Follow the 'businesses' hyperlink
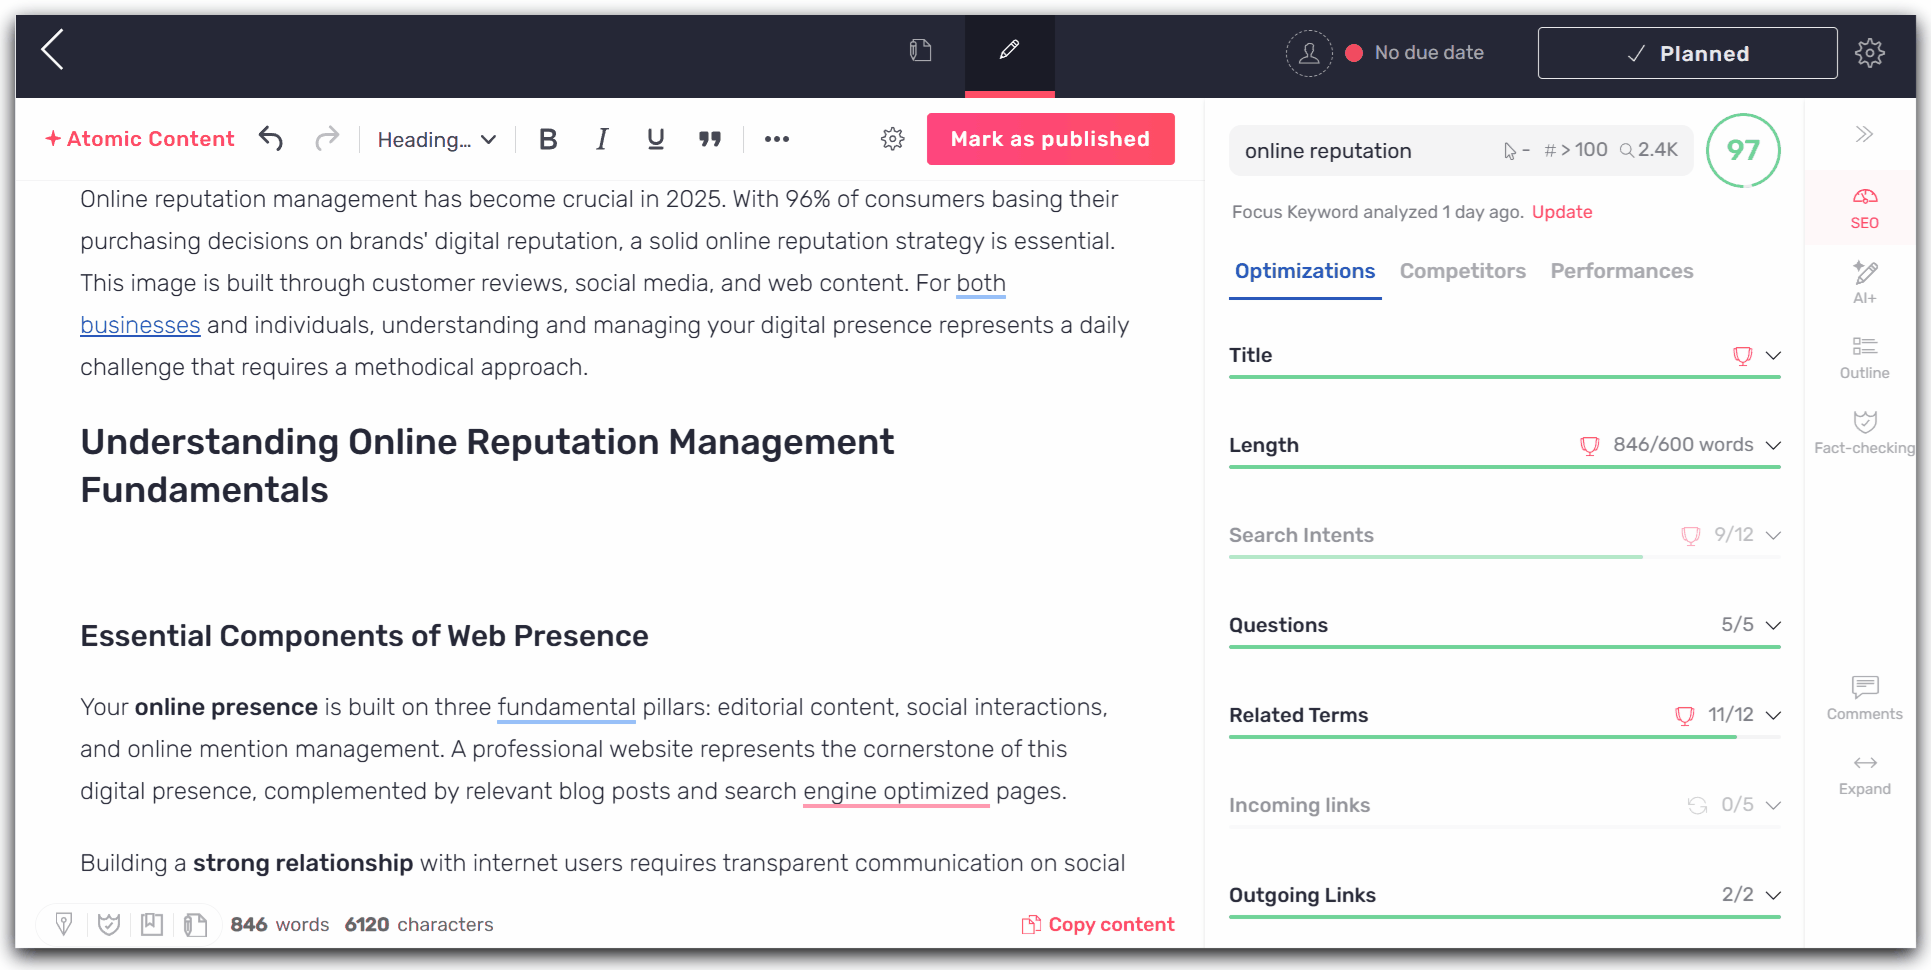The image size is (1931, 970). tap(140, 325)
